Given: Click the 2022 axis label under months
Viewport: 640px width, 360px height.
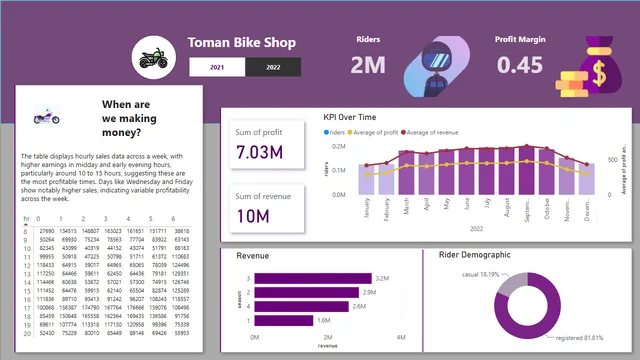Looking at the screenshot, I should 476,229.
